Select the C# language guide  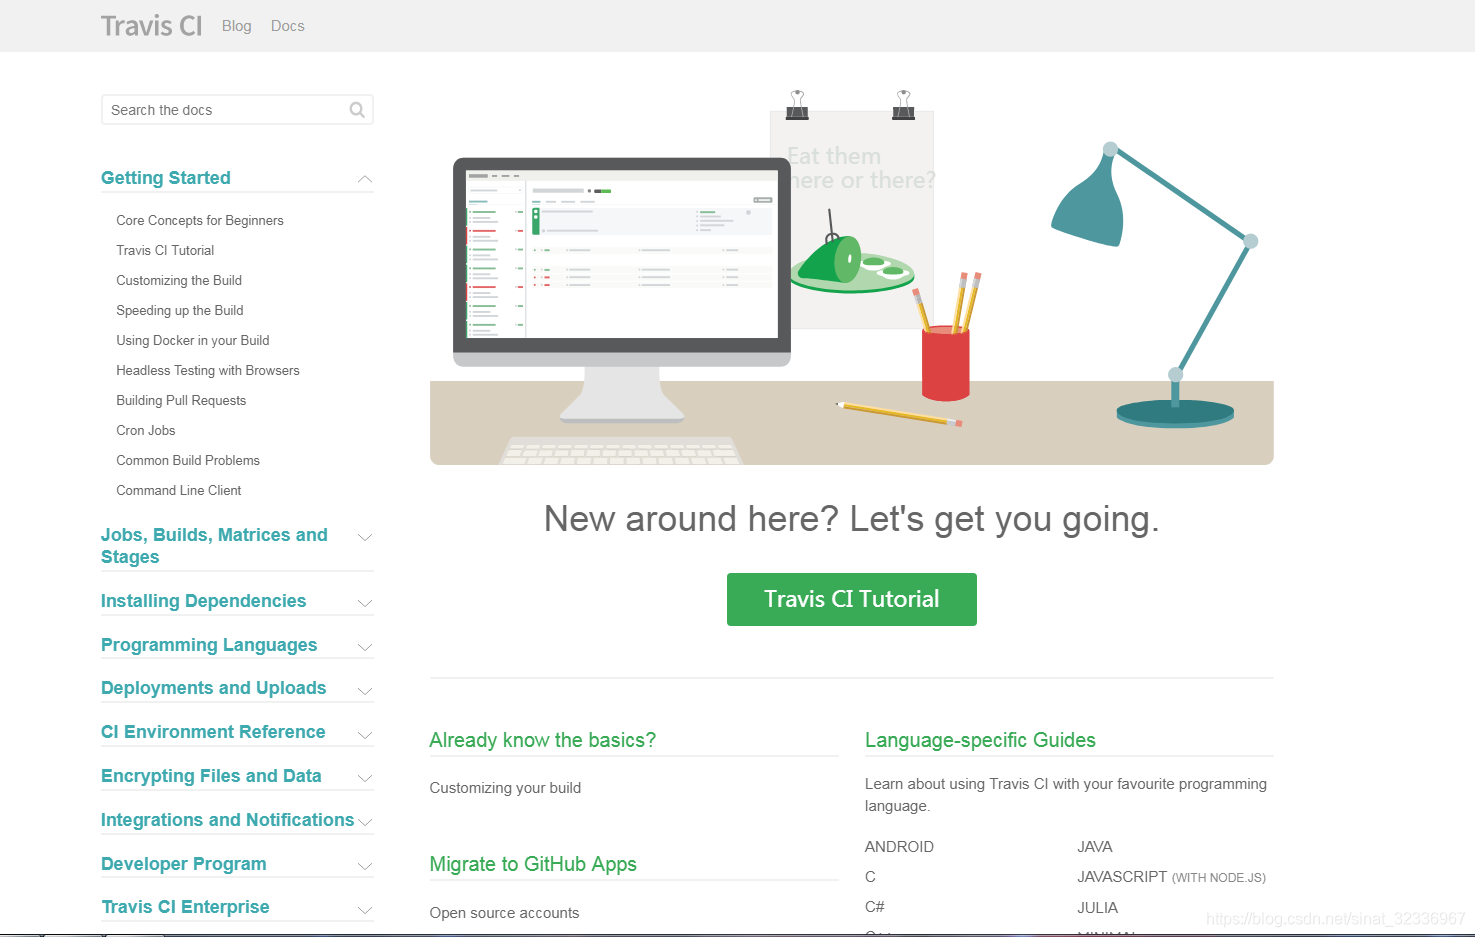click(875, 907)
